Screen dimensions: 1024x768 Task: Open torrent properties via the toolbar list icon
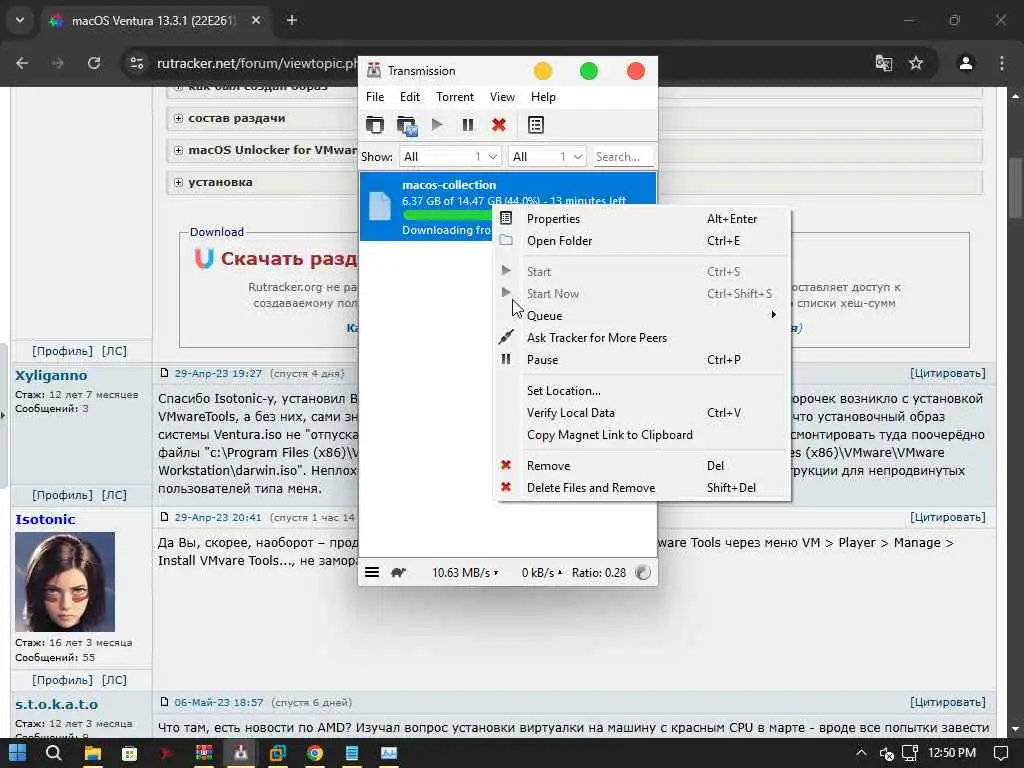[536, 124]
